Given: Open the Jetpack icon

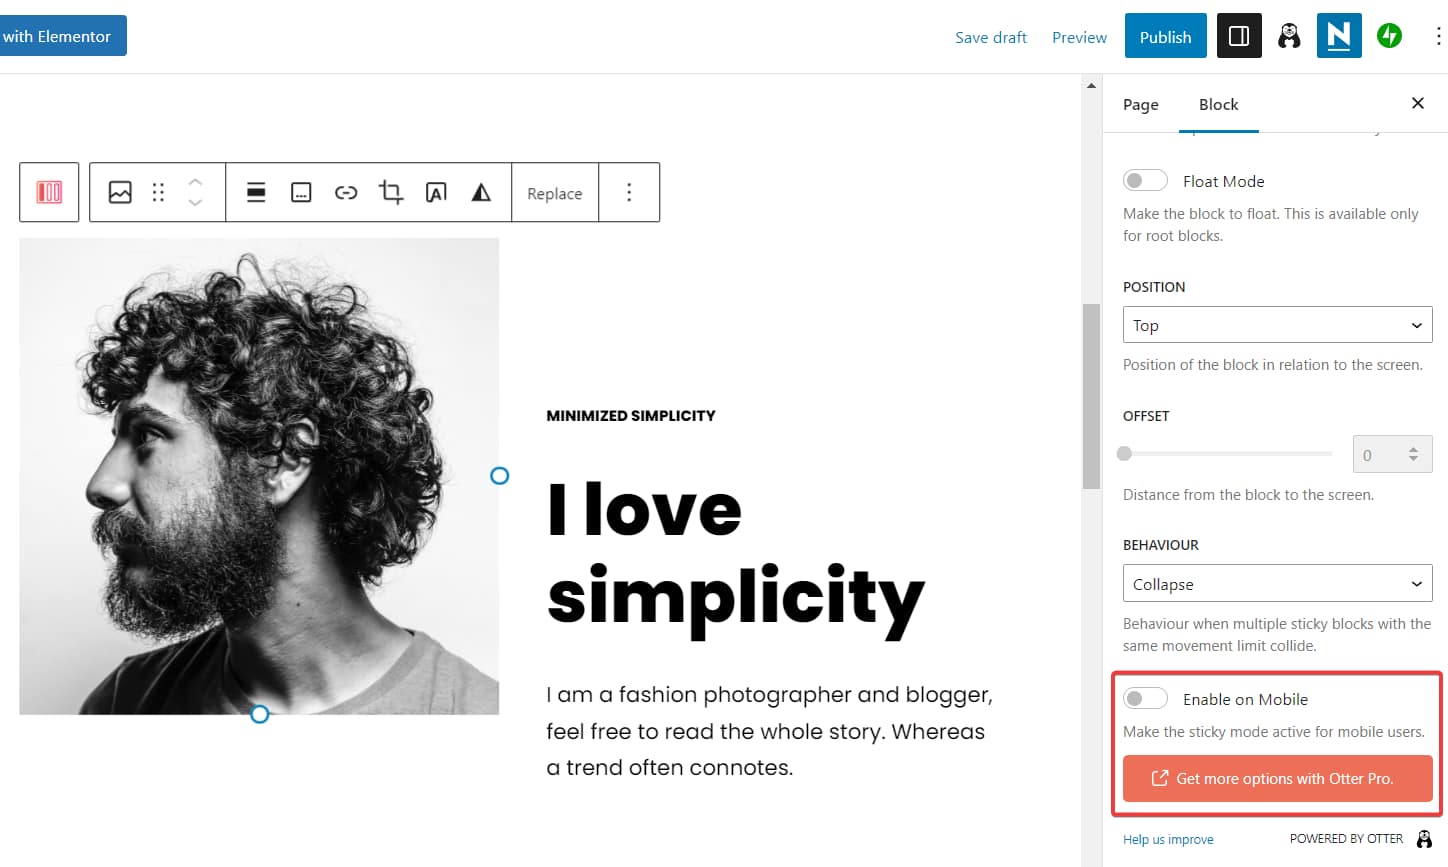Looking at the screenshot, I should pos(1389,35).
